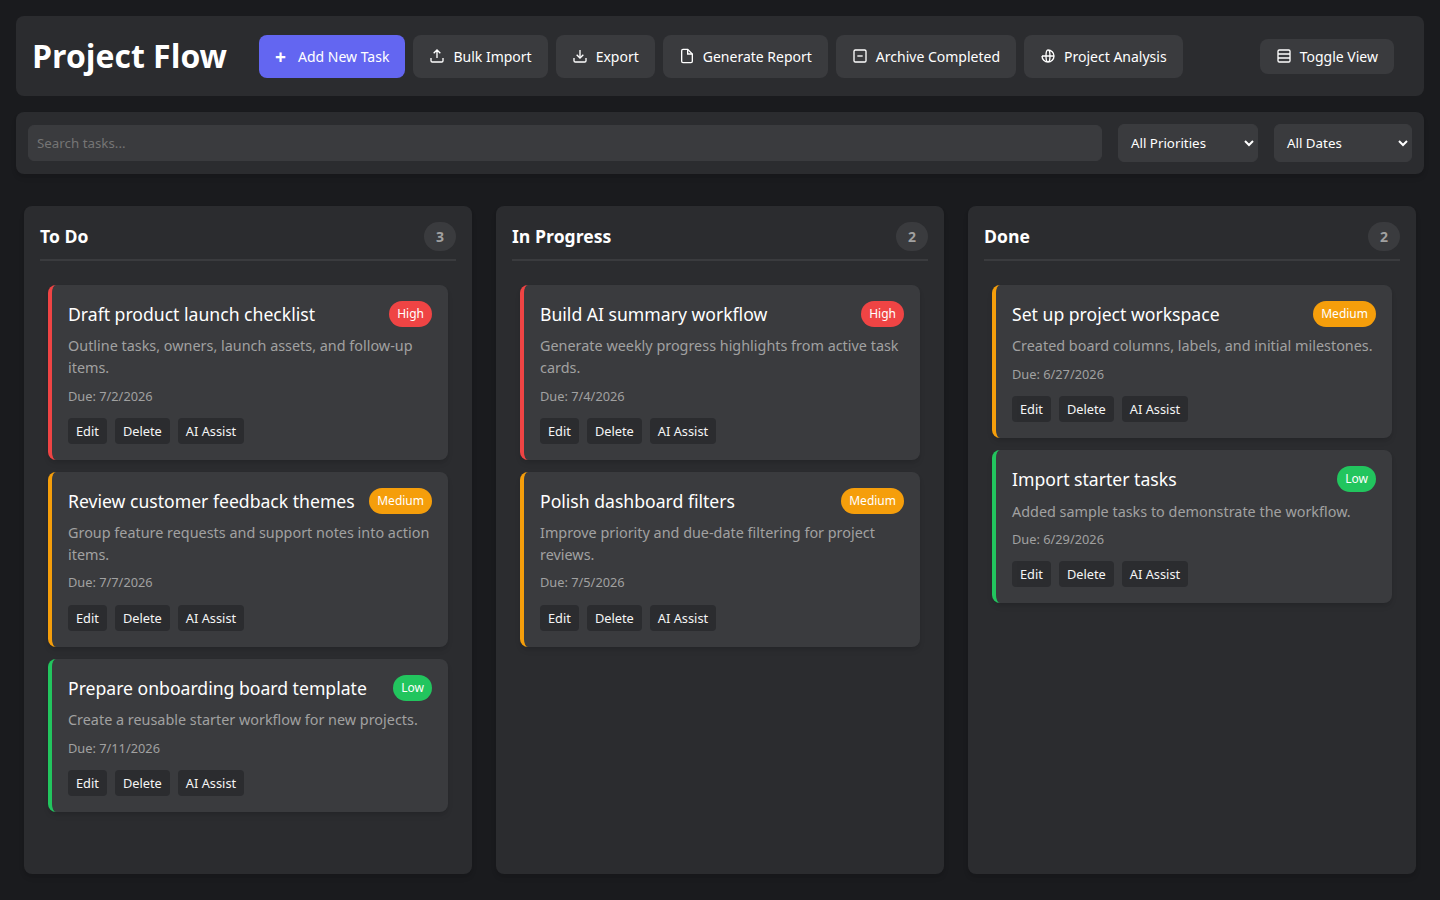Click High badge on Draft product launch checklist
1440x900 pixels.
click(410, 314)
